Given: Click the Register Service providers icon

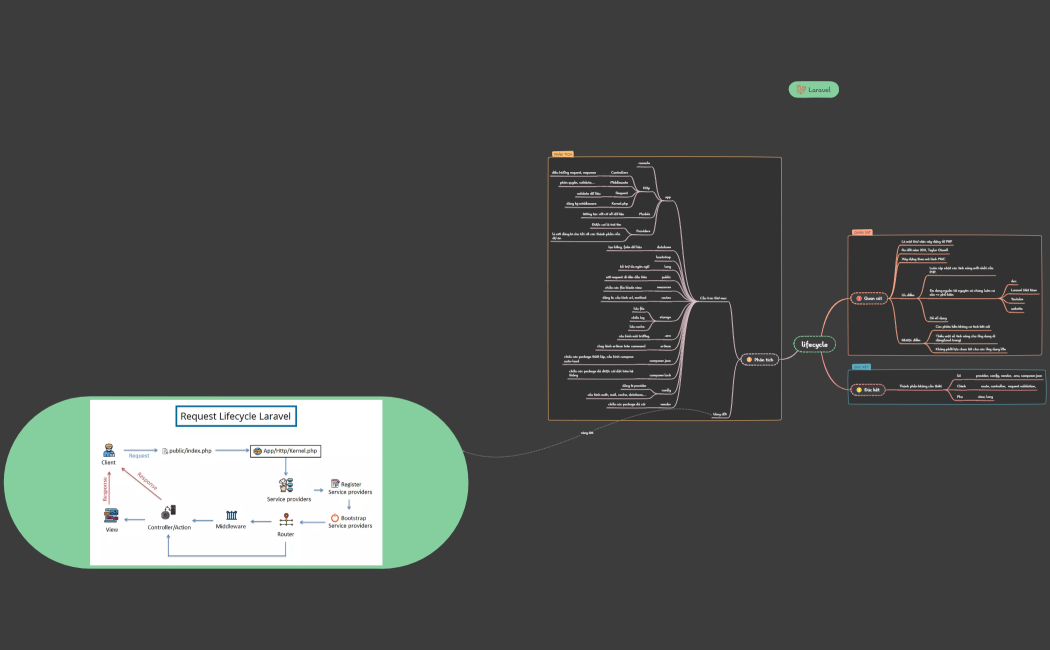Looking at the screenshot, I should [x=335, y=483].
